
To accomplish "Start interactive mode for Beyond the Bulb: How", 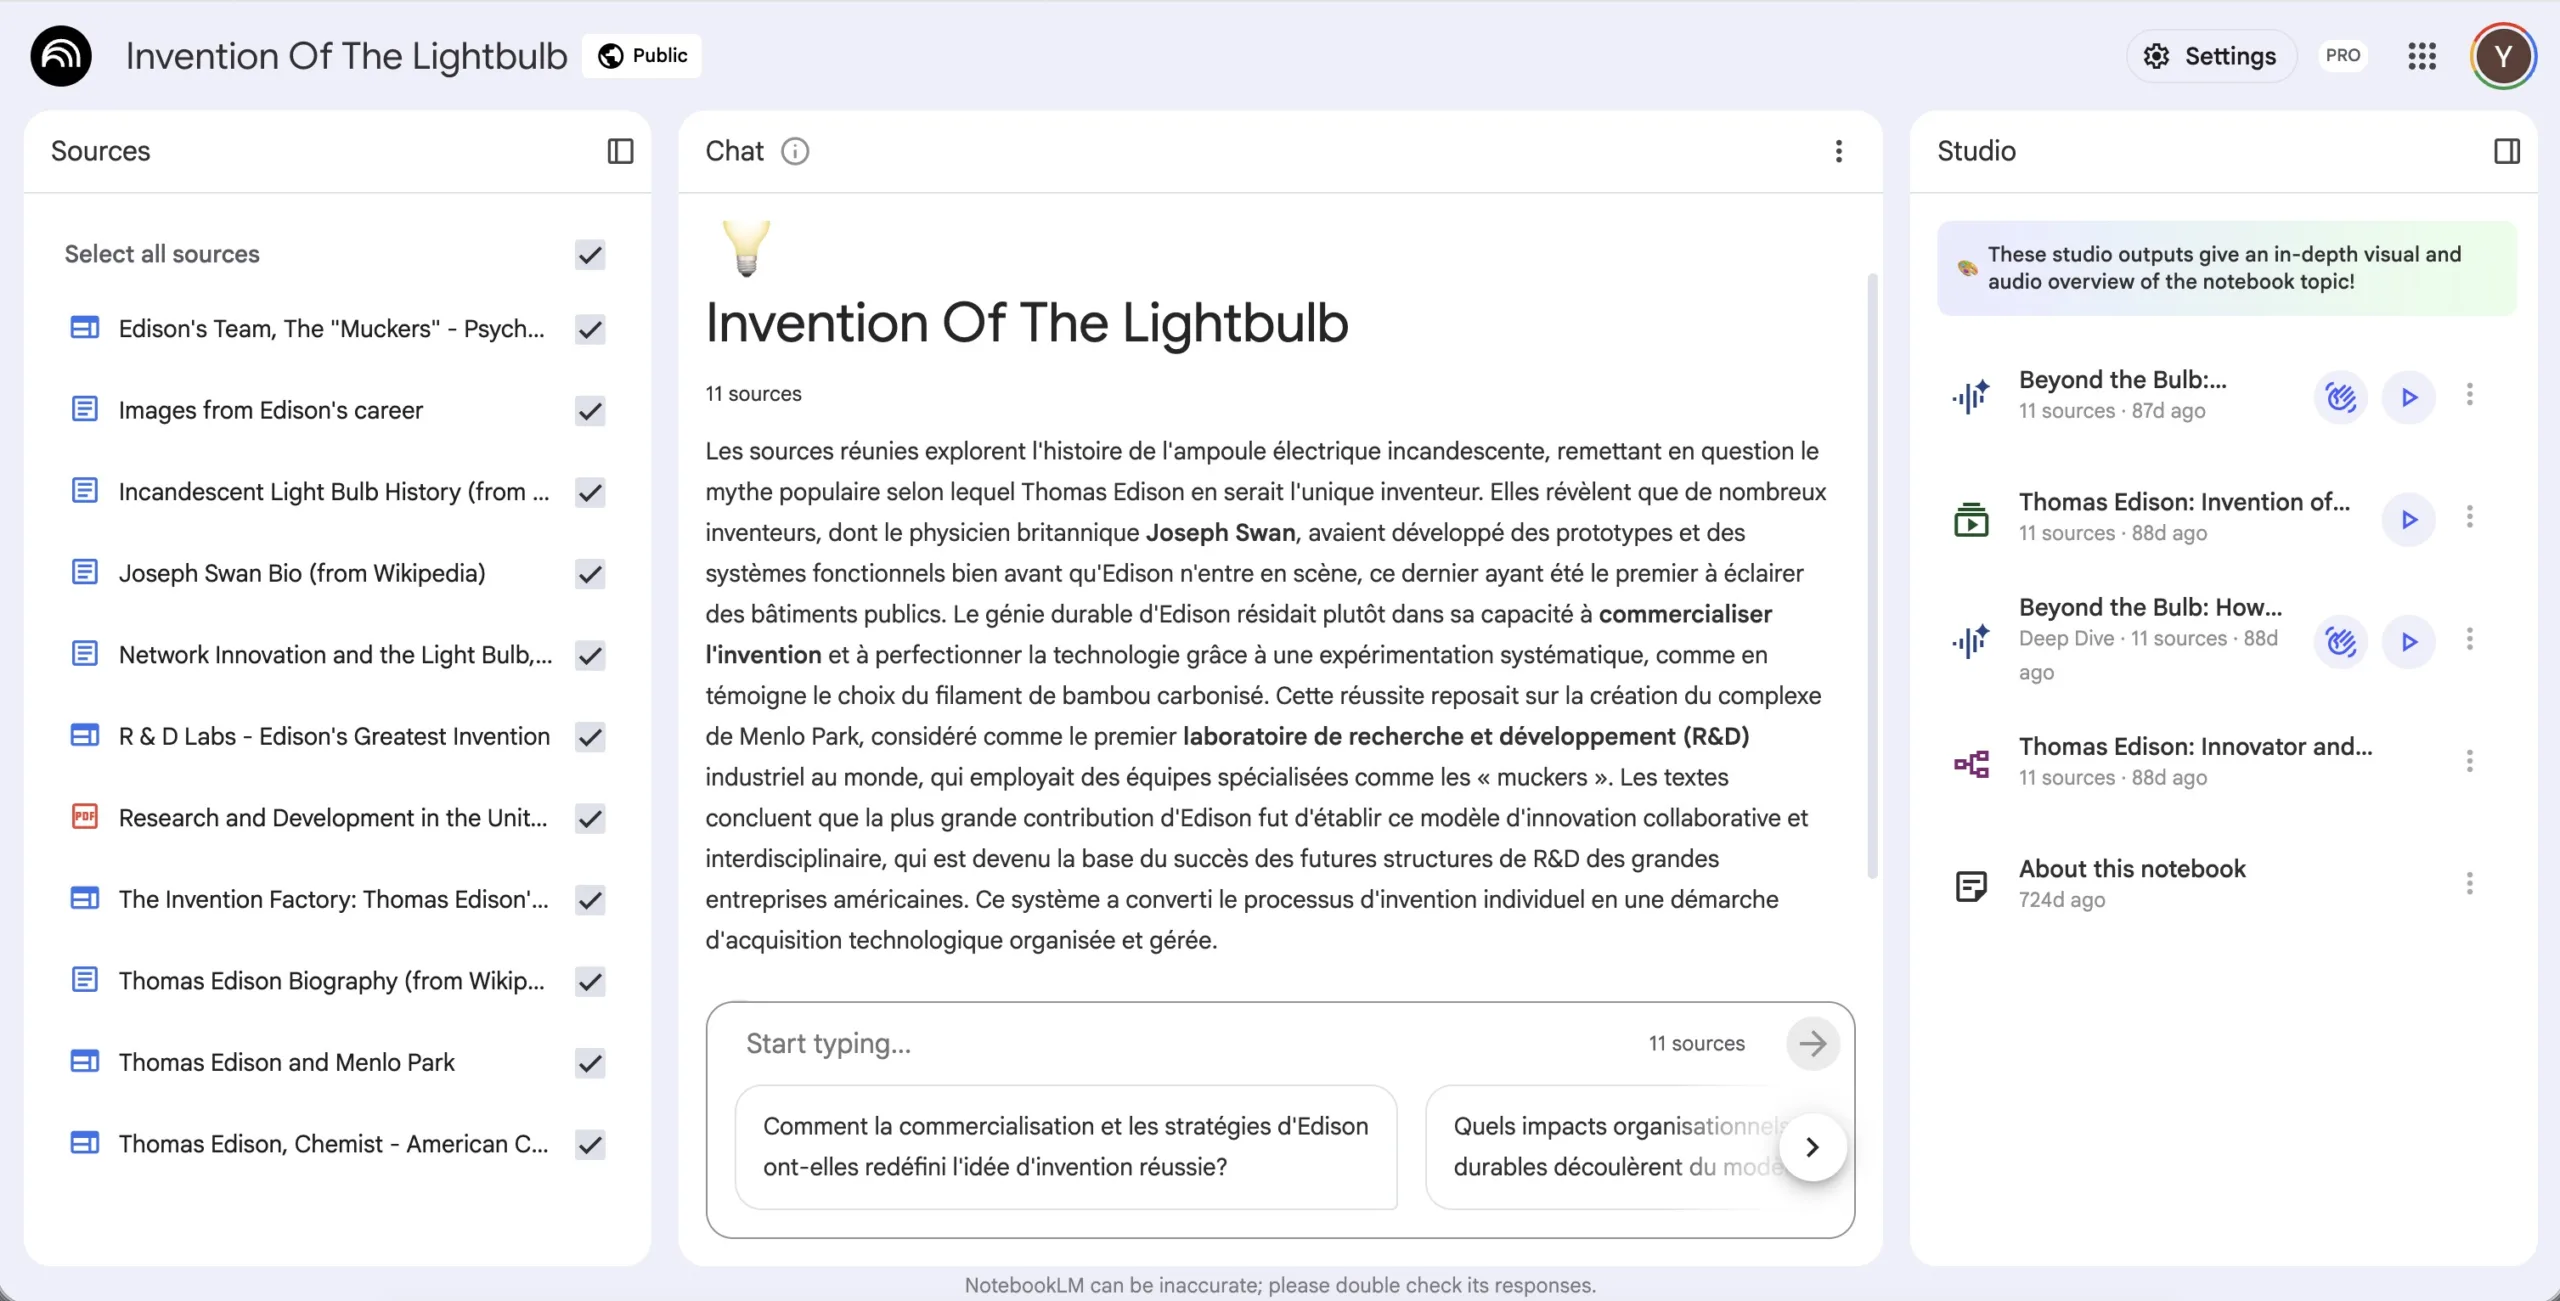I will point(2340,641).
